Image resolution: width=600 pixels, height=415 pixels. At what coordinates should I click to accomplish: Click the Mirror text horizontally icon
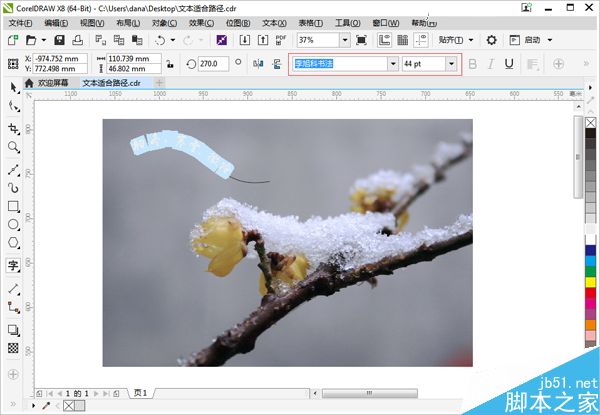tap(258, 64)
